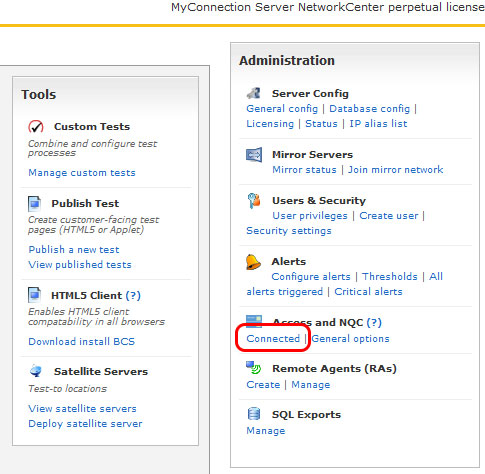The image size is (485, 474).
Task: Select Deploy satellite server
Action: [x=85, y=424]
